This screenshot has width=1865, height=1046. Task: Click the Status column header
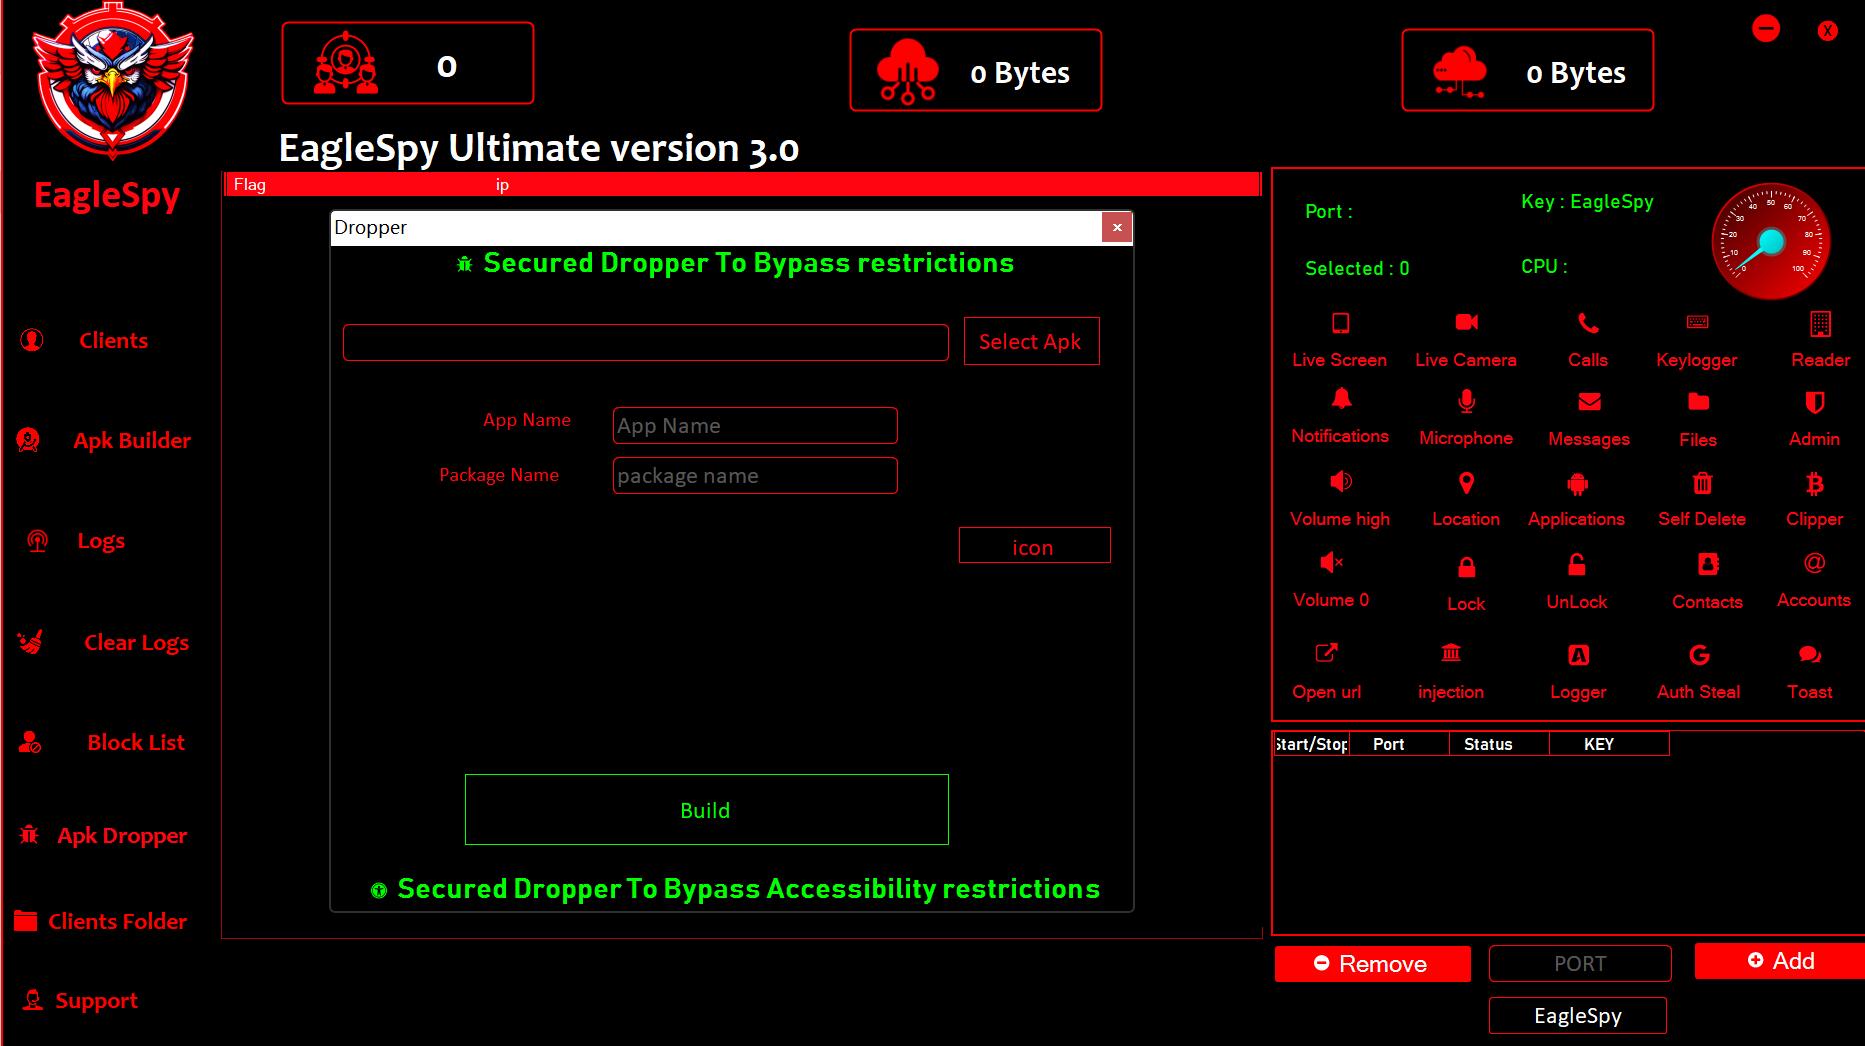tap(1499, 744)
